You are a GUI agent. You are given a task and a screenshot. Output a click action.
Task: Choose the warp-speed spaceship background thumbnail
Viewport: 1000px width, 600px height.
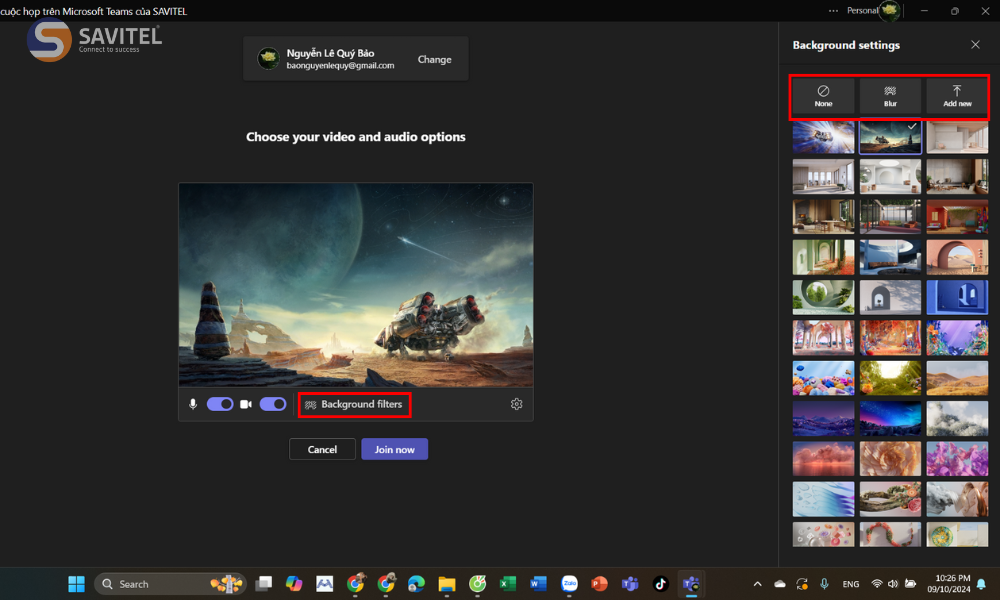click(823, 136)
